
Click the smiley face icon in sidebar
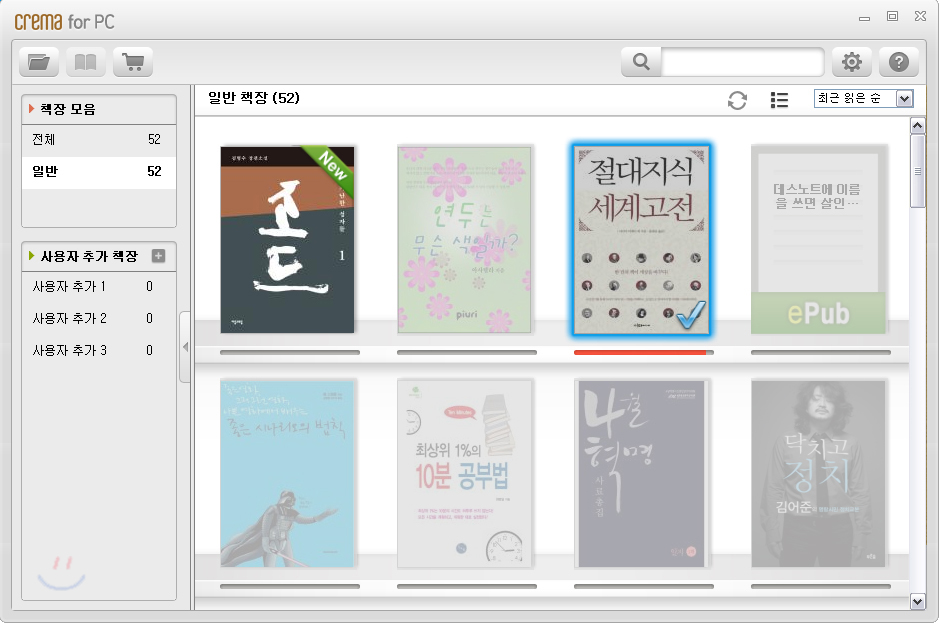(x=61, y=573)
